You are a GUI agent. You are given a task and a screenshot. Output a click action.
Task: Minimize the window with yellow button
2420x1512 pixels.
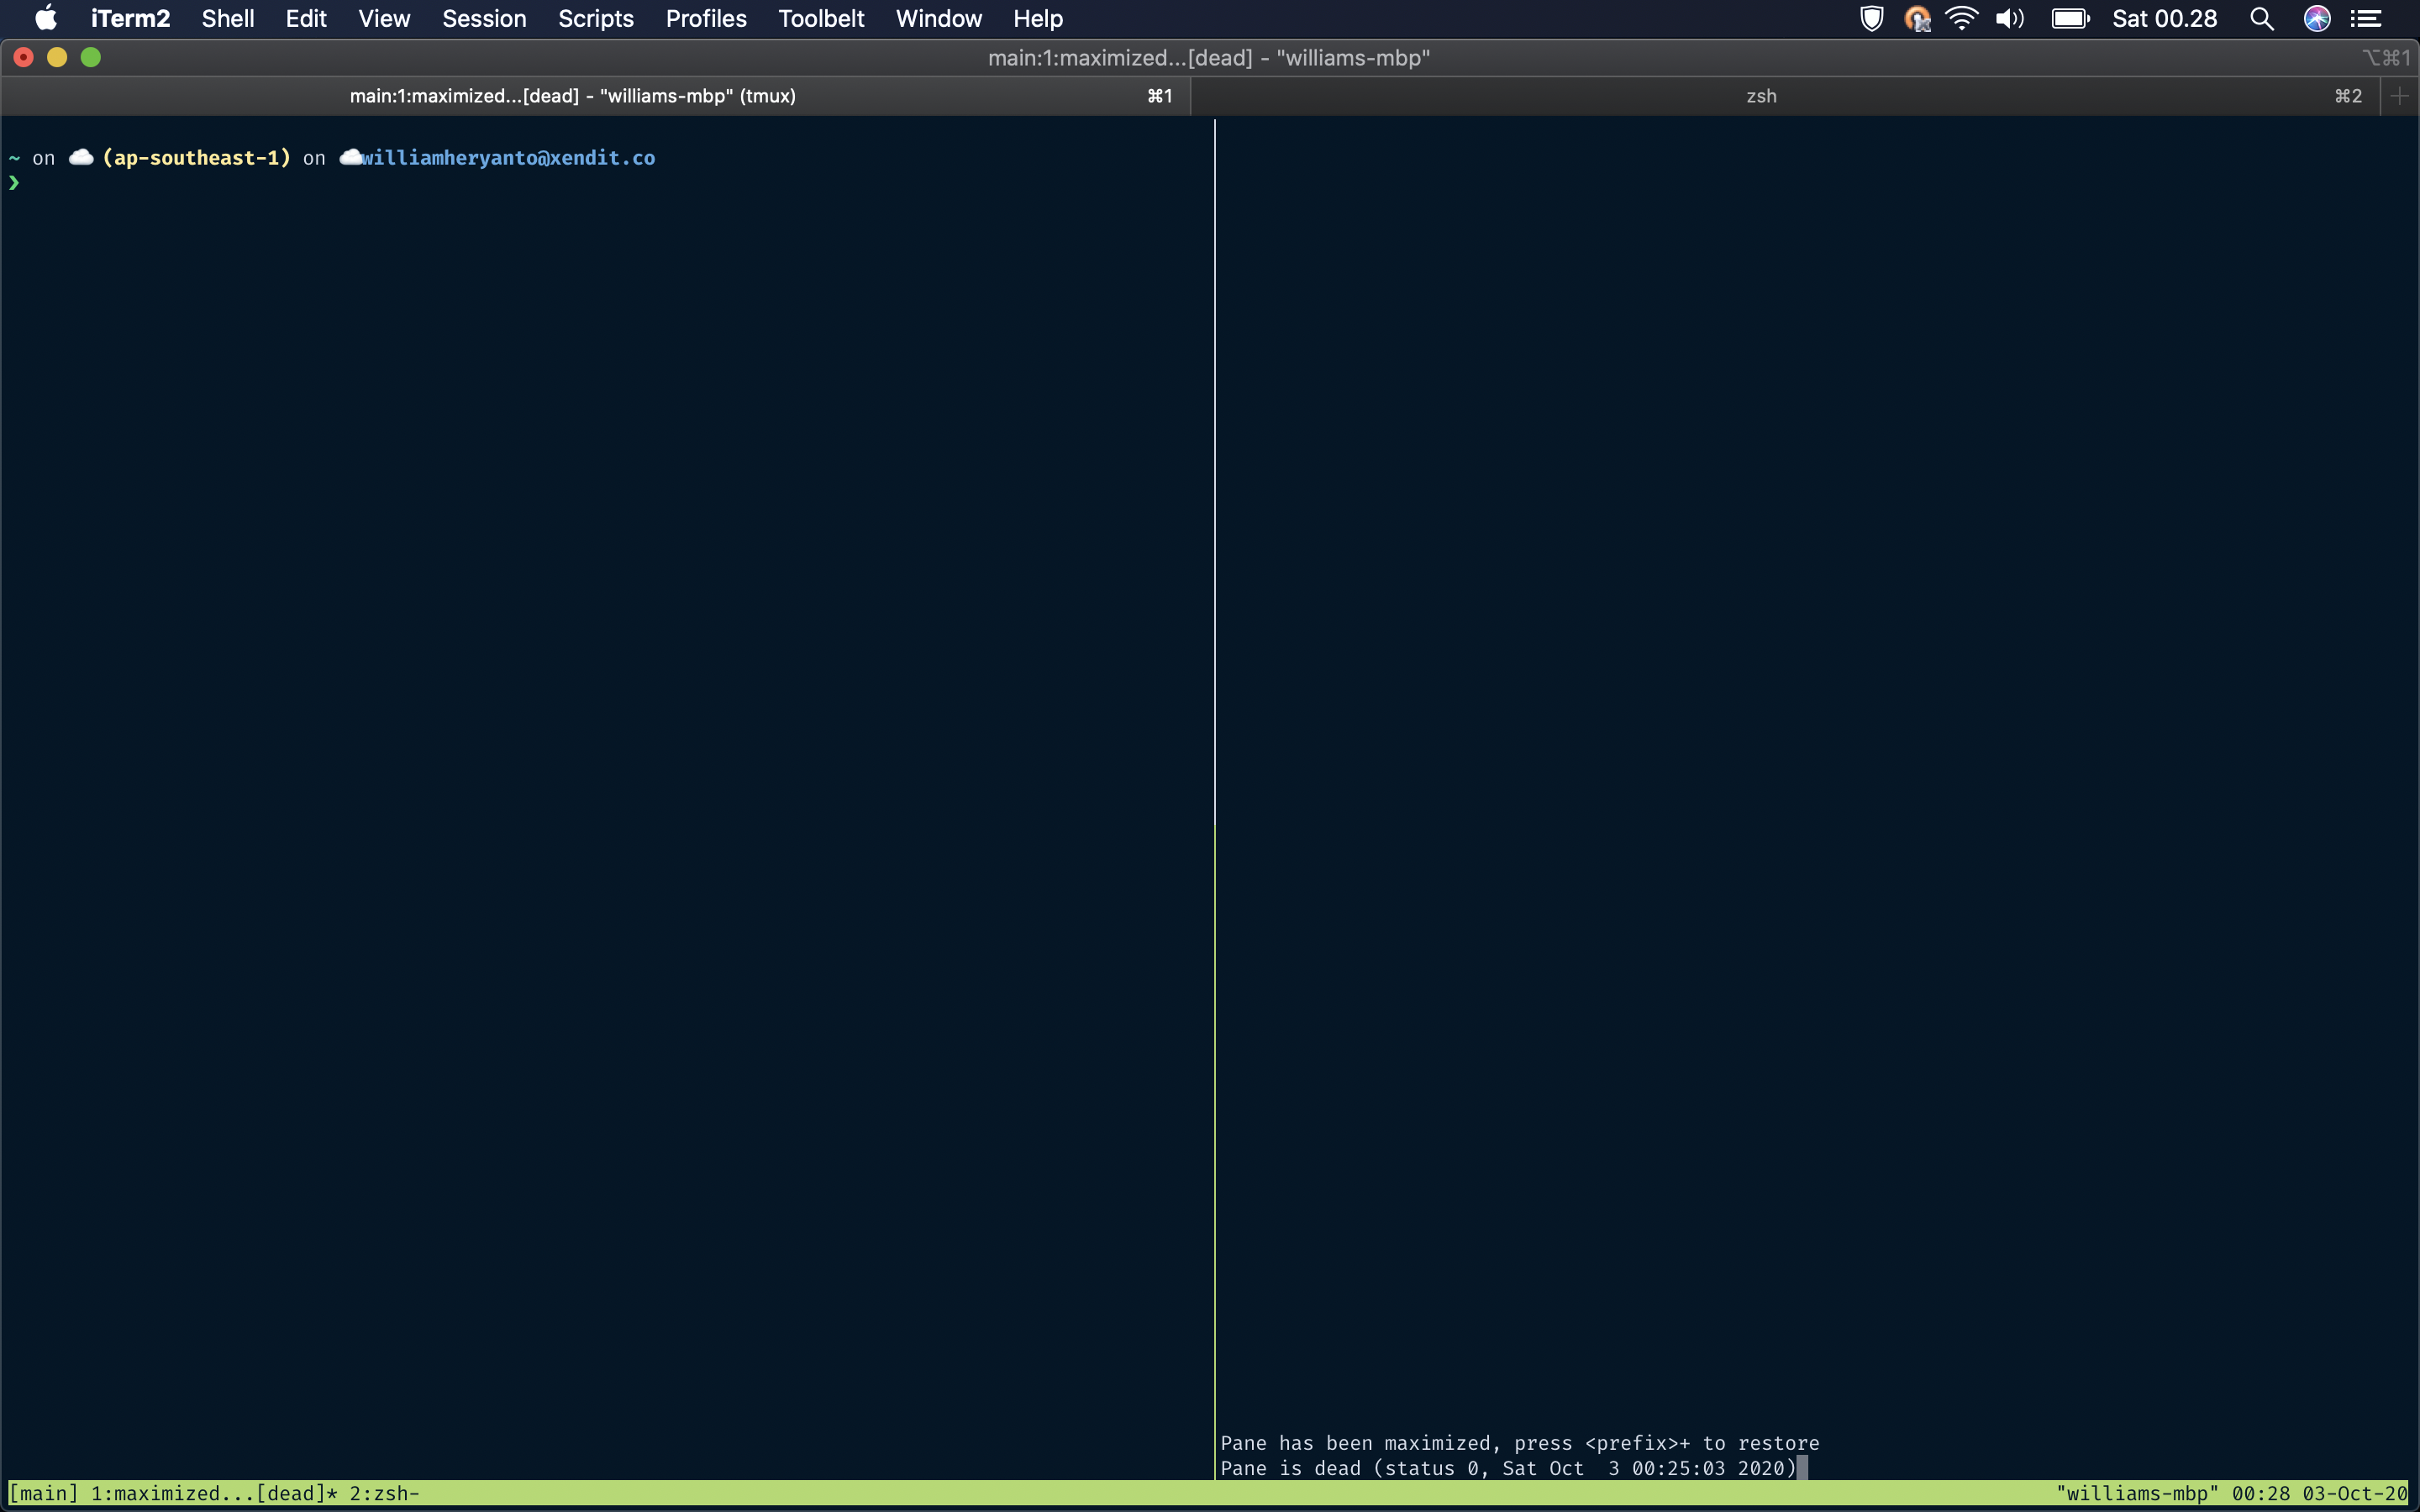(57, 57)
